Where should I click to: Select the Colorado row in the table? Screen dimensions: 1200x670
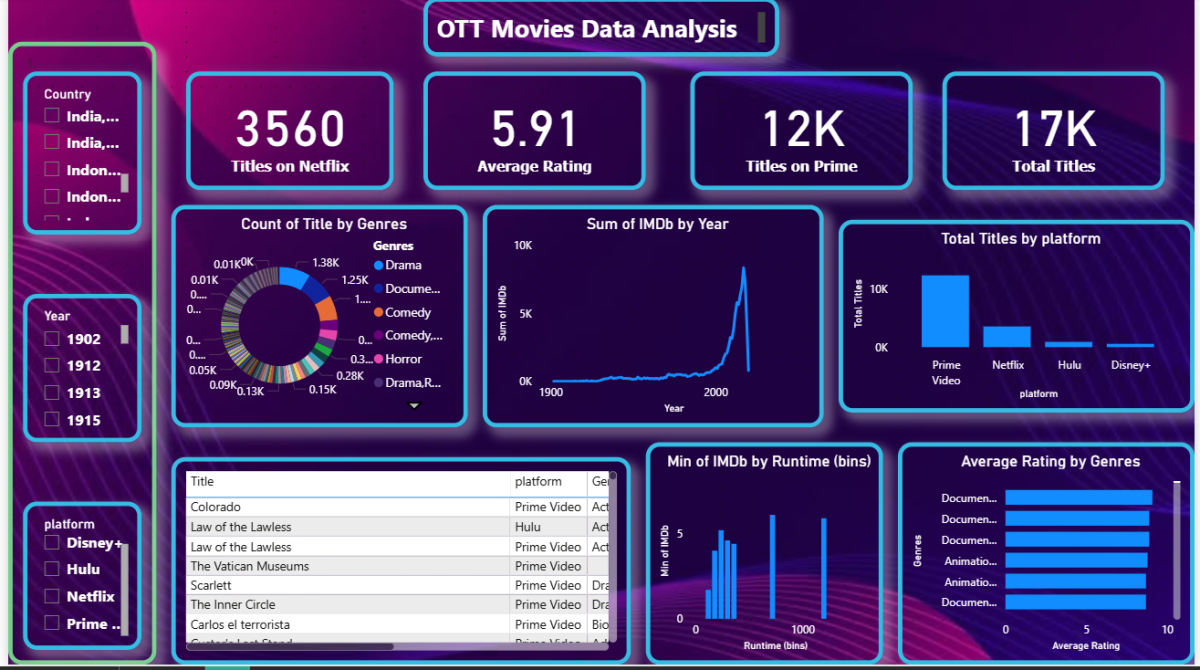pyautogui.click(x=216, y=507)
